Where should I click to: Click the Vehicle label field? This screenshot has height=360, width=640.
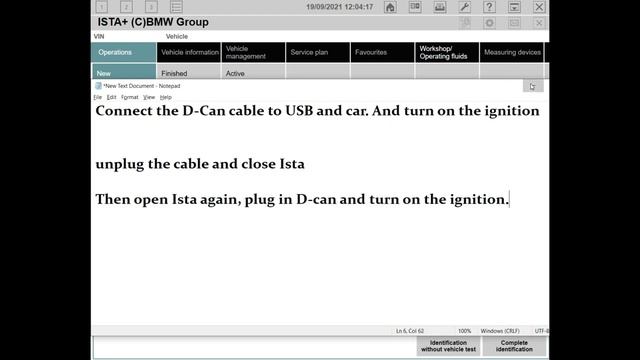pos(177,36)
